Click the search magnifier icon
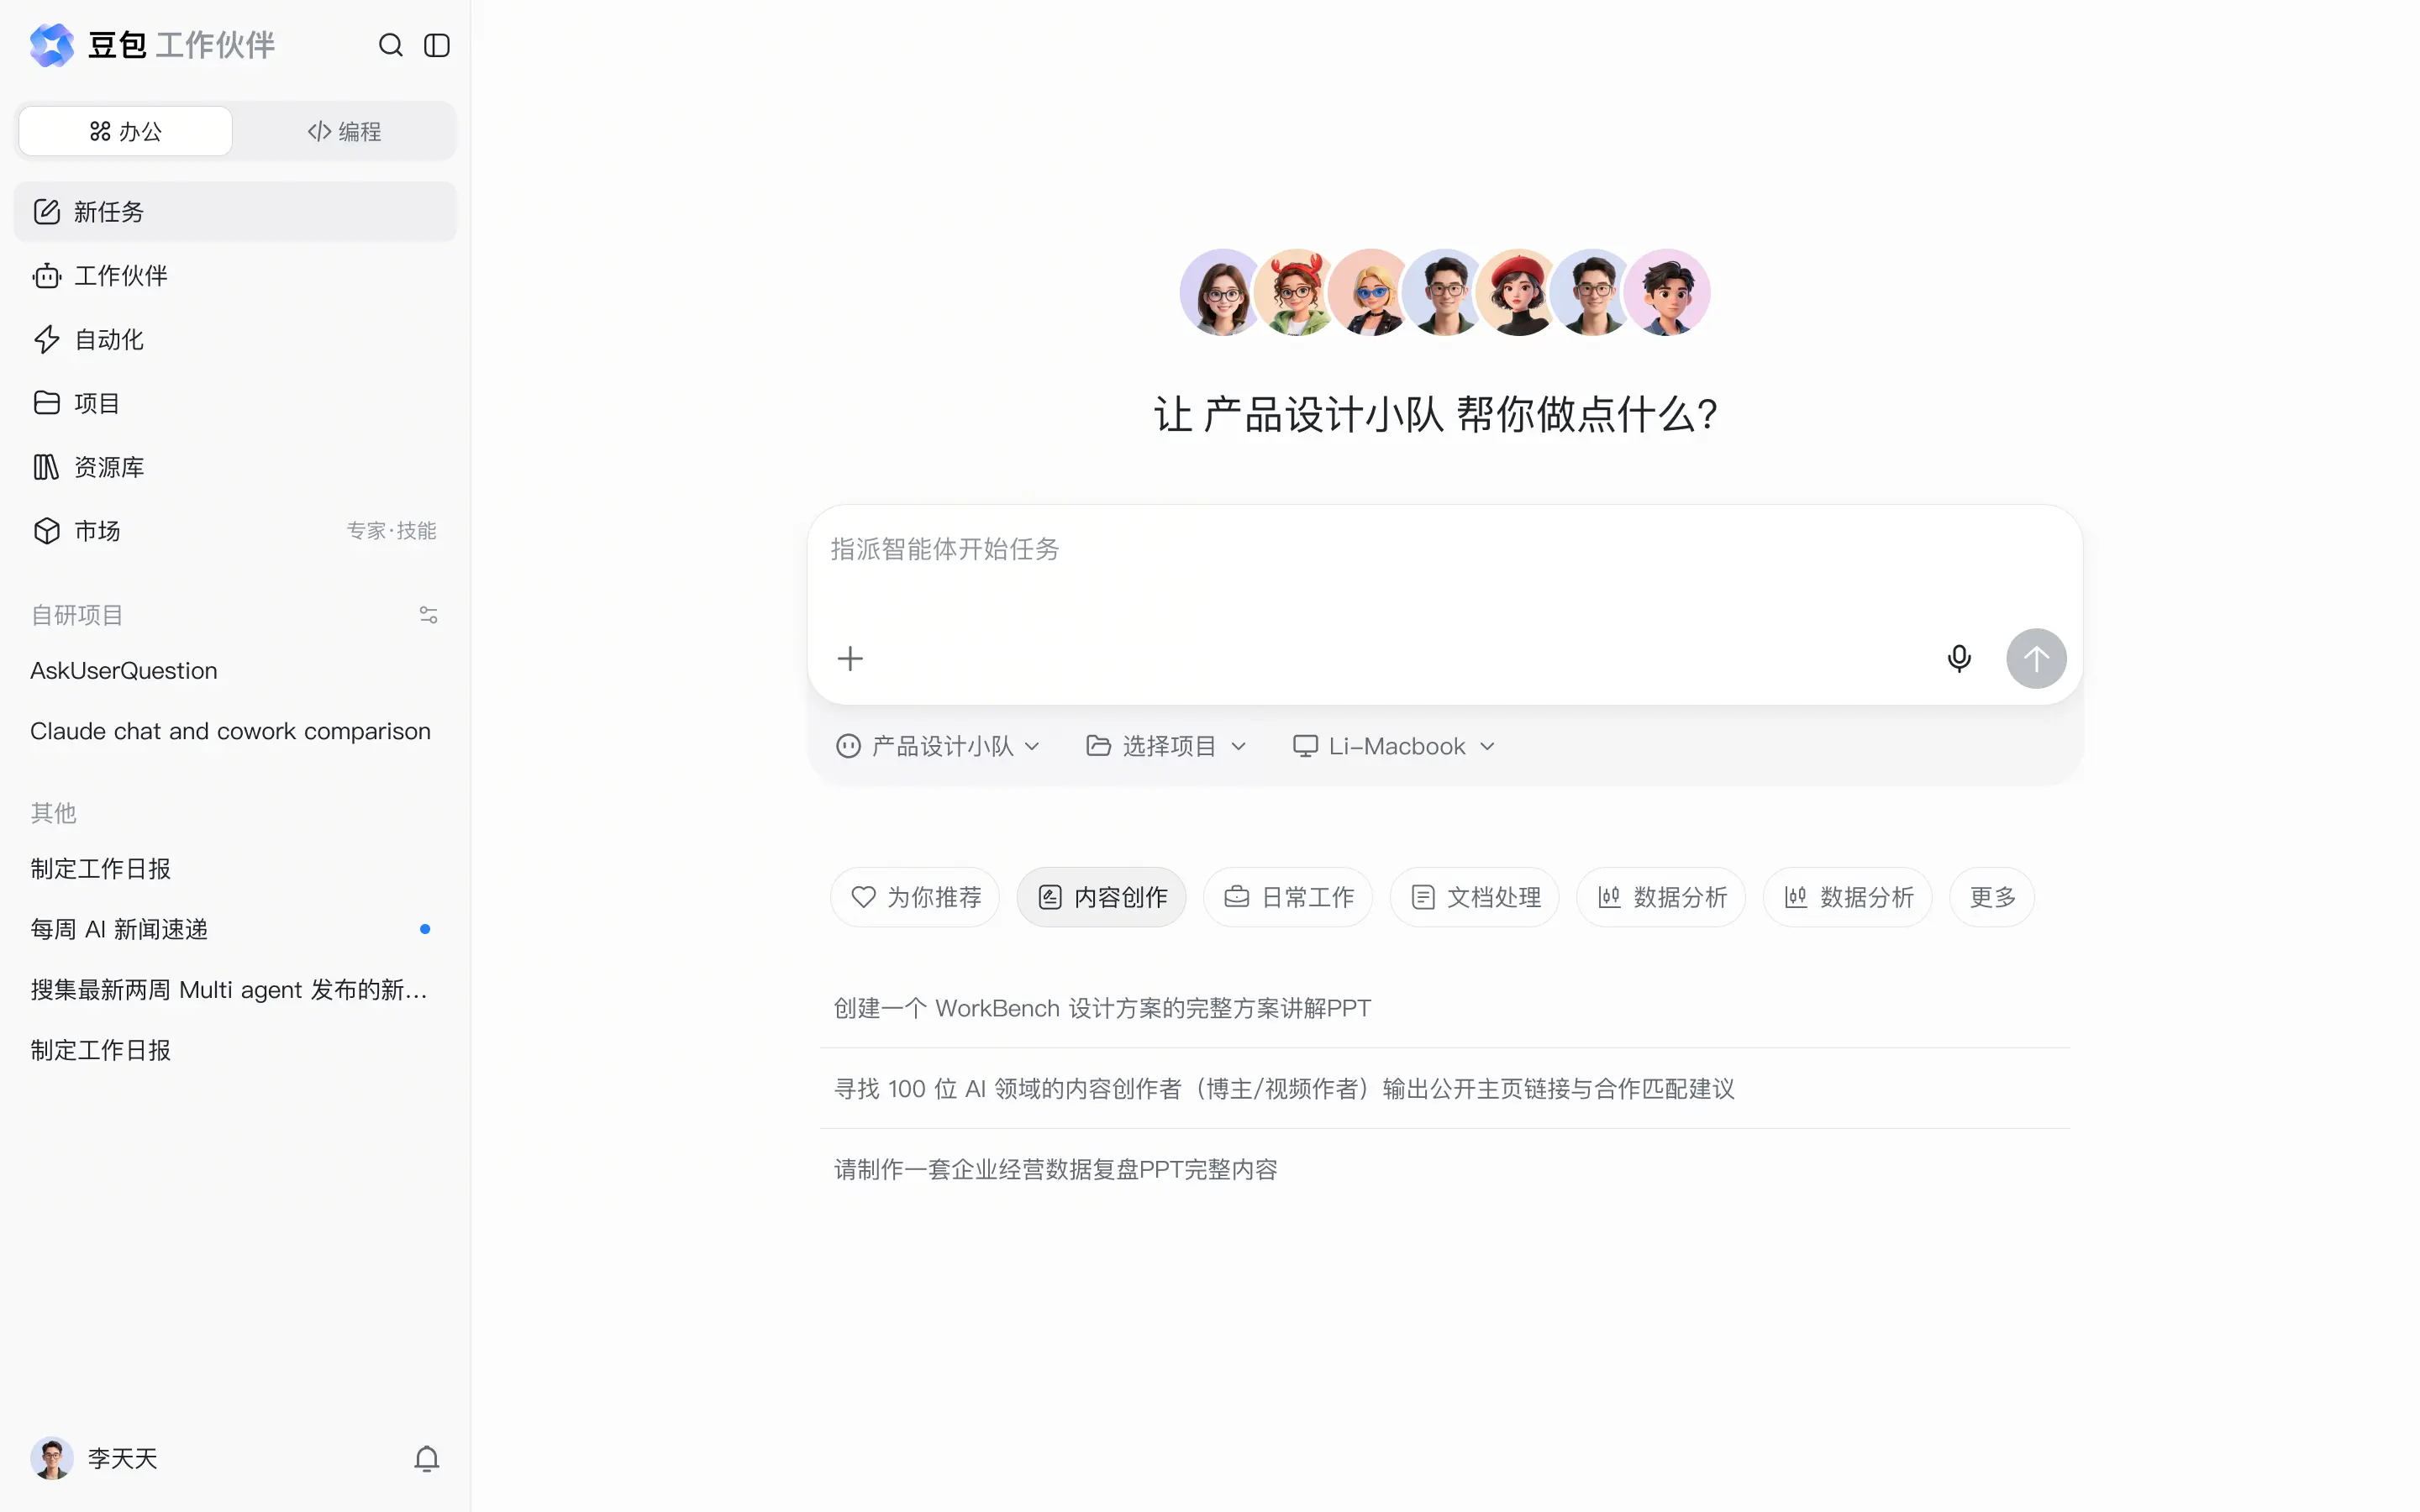Viewport: 2420px width, 1512px height. click(x=390, y=45)
